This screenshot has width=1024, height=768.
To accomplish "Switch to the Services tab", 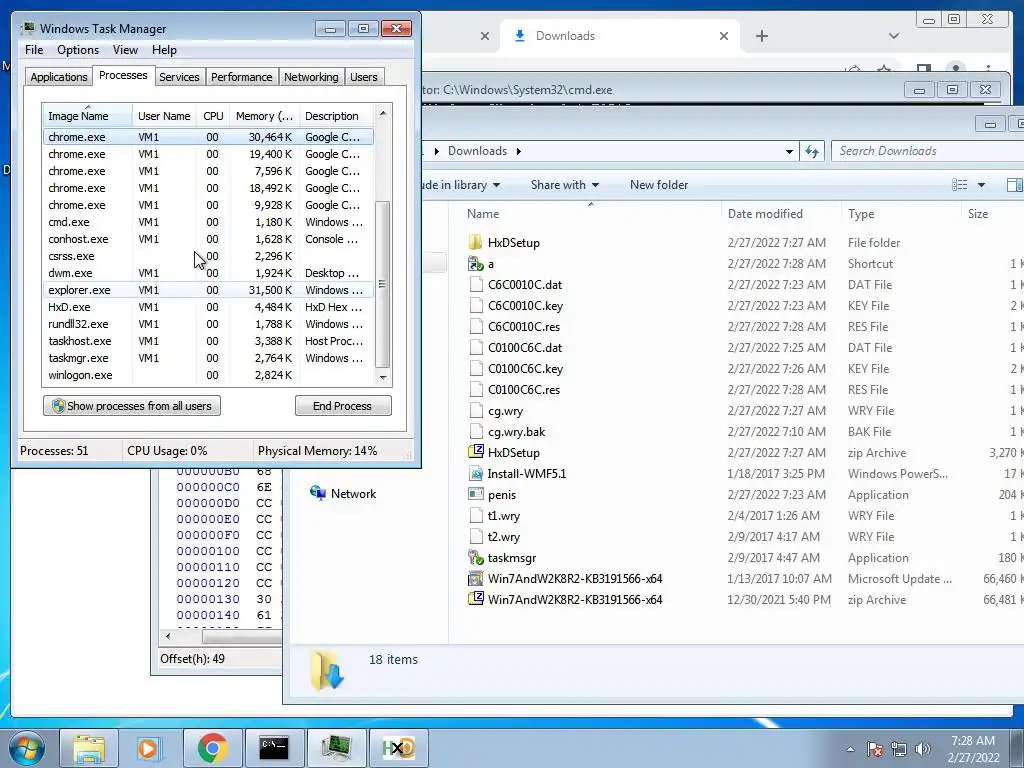I will pyautogui.click(x=179, y=77).
